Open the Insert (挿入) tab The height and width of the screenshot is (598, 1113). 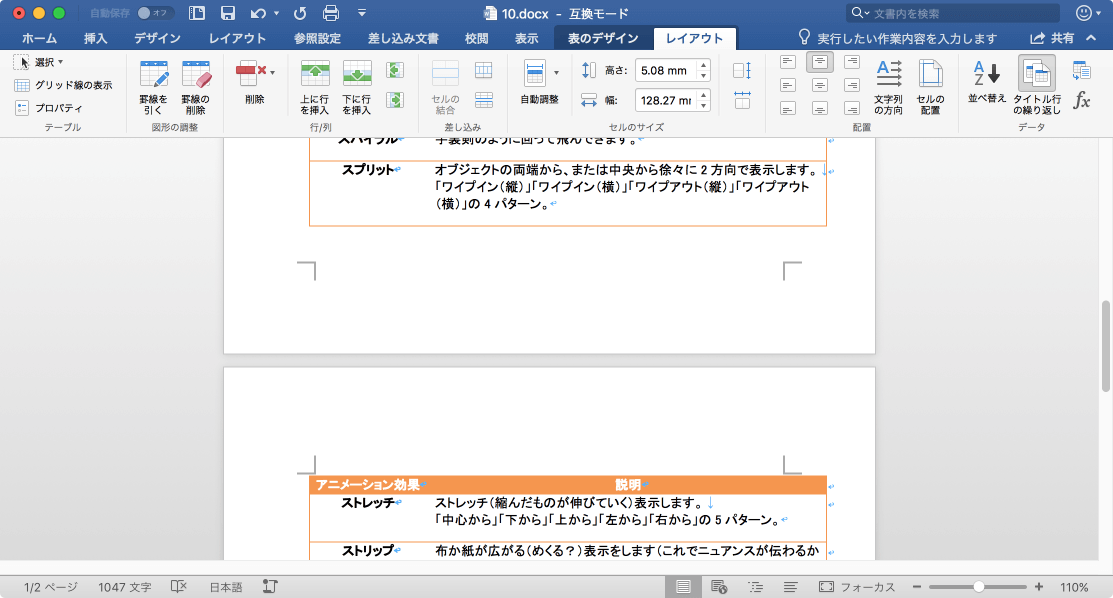click(96, 38)
